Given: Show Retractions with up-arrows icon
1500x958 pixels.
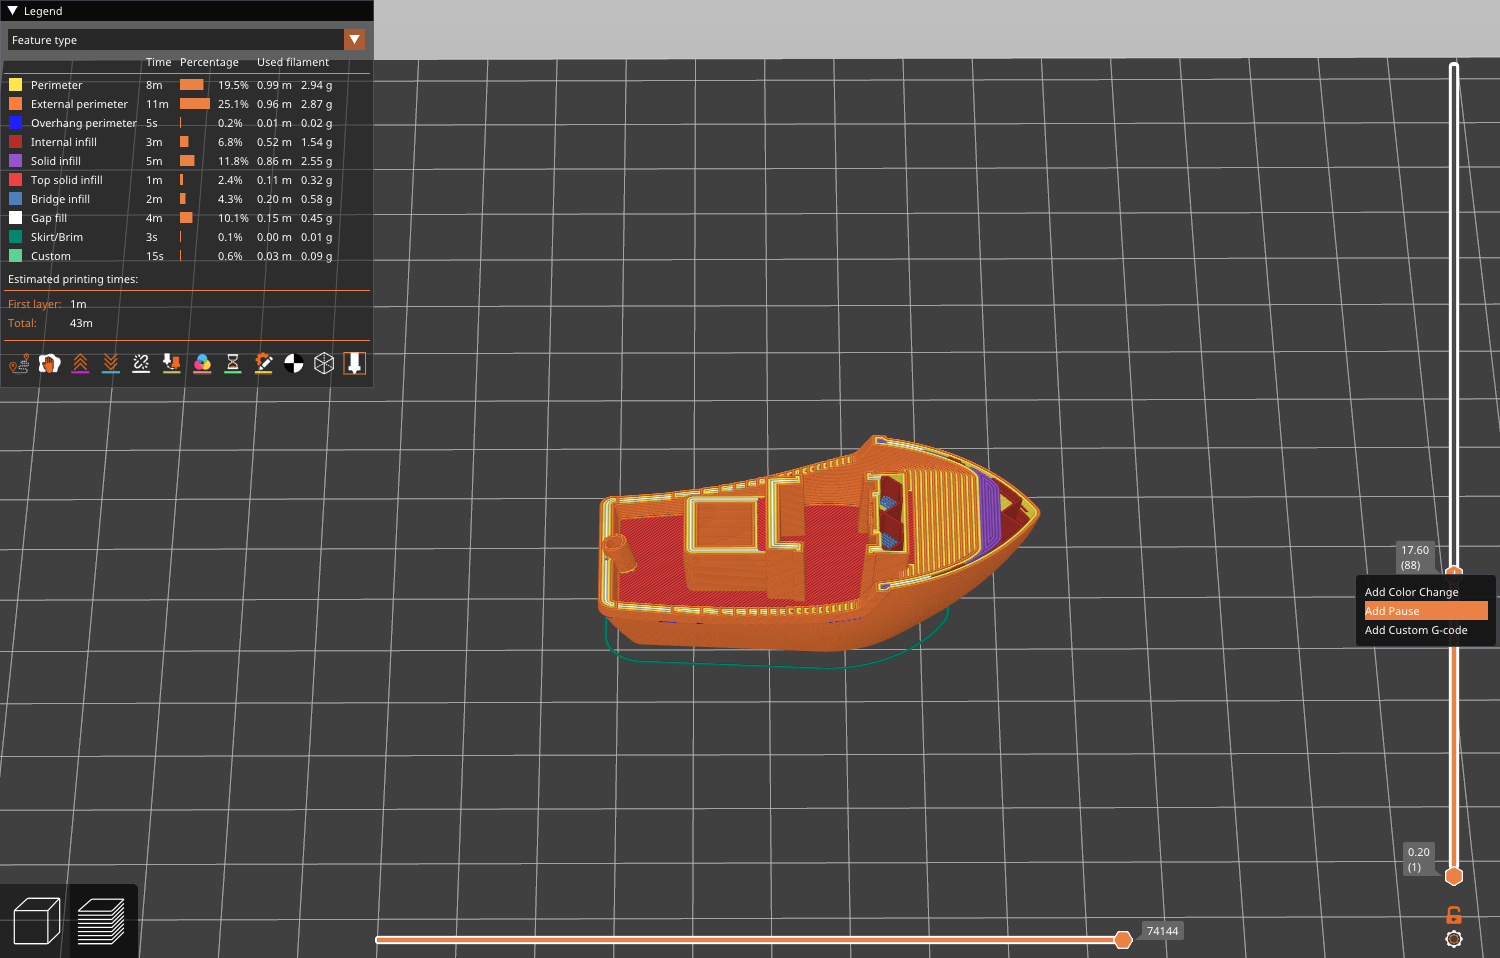Looking at the screenshot, I should pos(80,364).
